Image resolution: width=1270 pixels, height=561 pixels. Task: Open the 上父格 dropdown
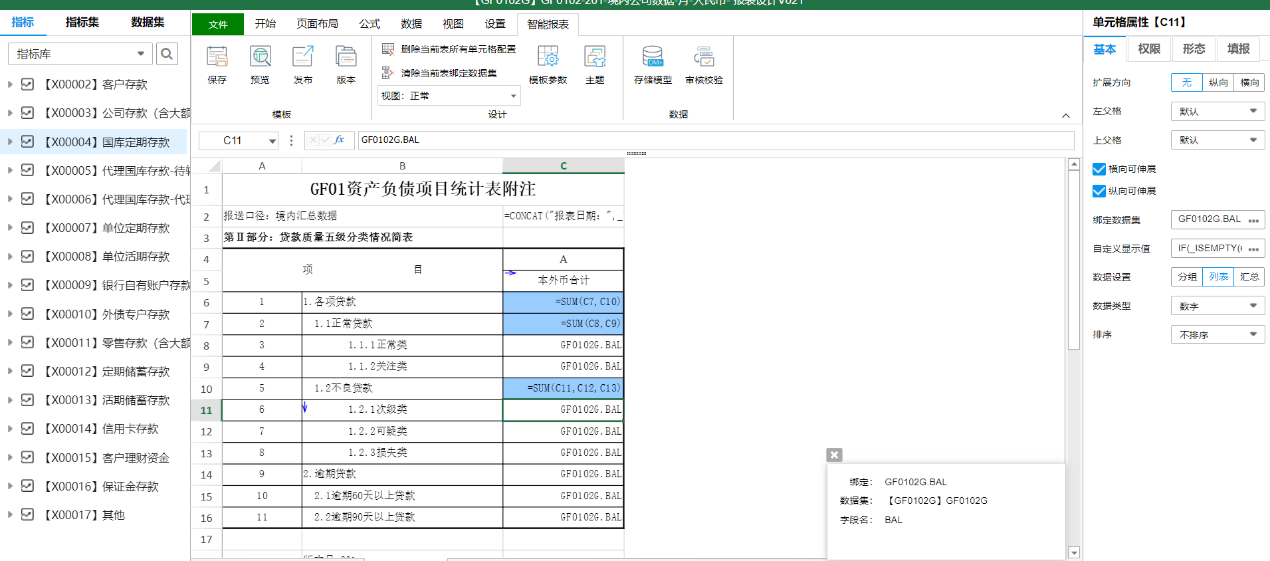(1218, 140)
